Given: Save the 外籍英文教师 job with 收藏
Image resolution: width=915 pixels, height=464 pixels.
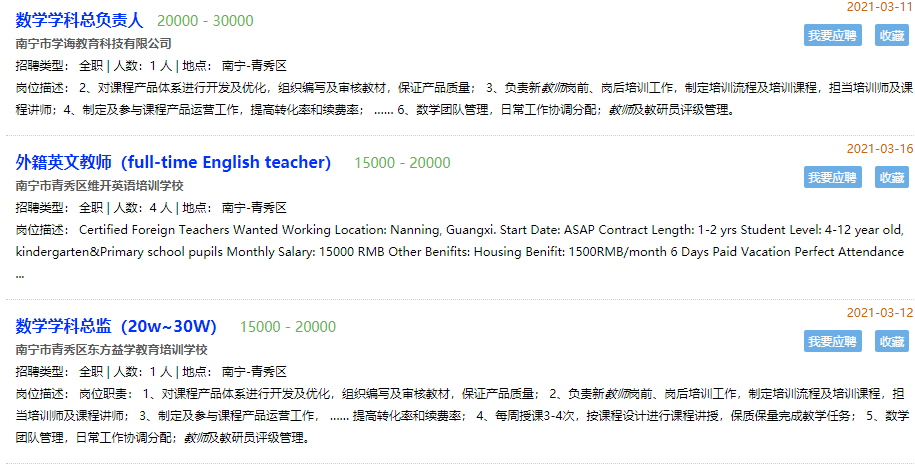Looking at the screenshot, I should (x=891, y=177).
